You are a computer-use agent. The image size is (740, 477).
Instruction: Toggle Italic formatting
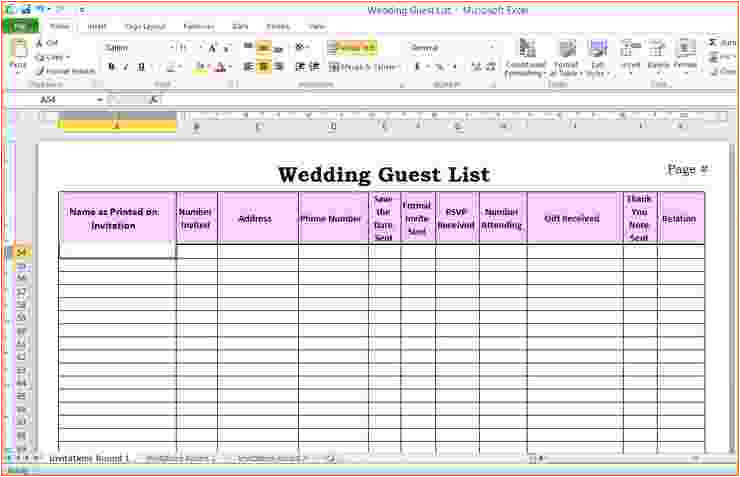click(125, 67)
